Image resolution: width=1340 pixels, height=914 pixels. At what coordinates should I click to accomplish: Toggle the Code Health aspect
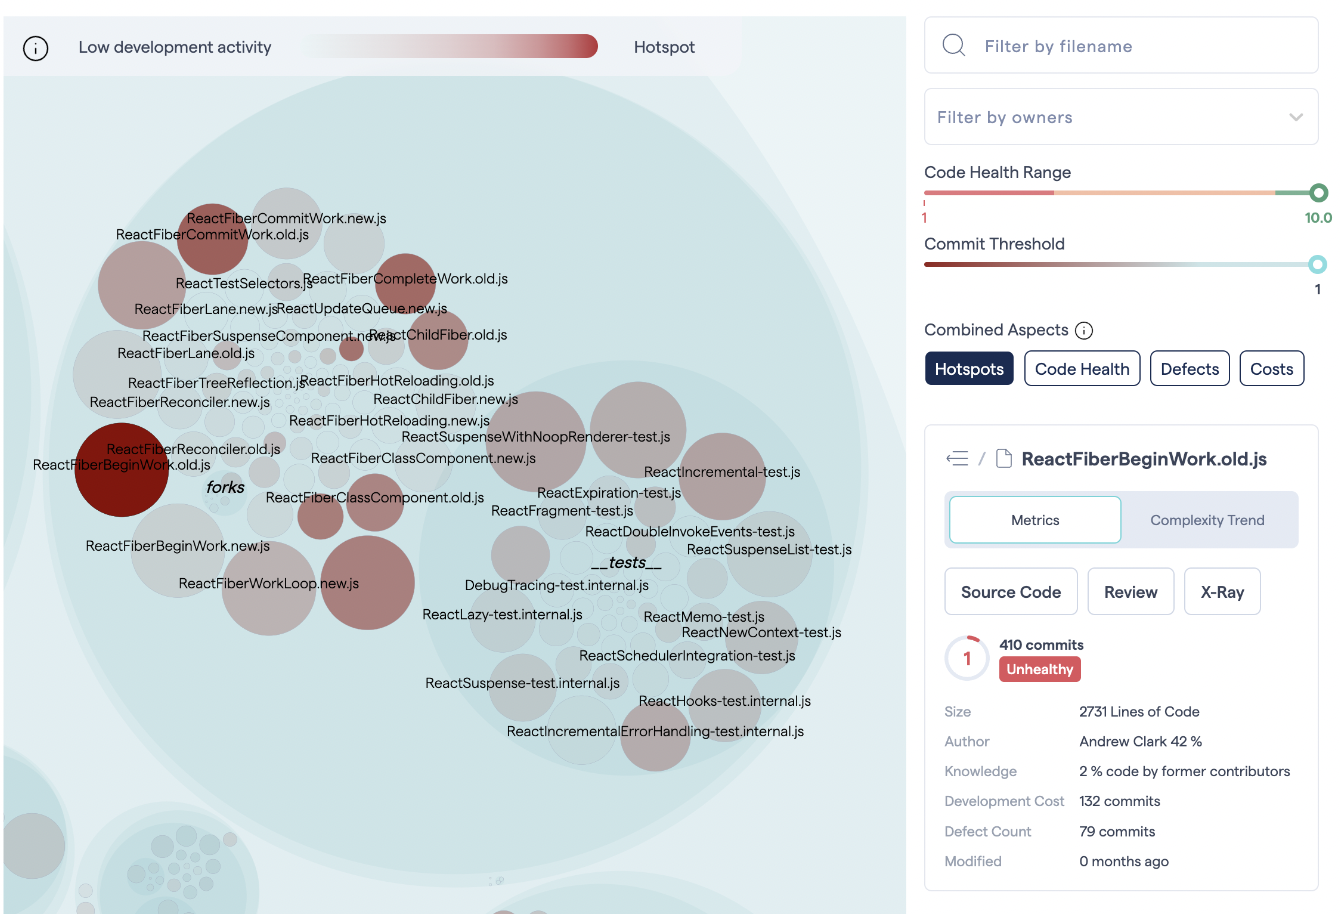pos(1081,369)
